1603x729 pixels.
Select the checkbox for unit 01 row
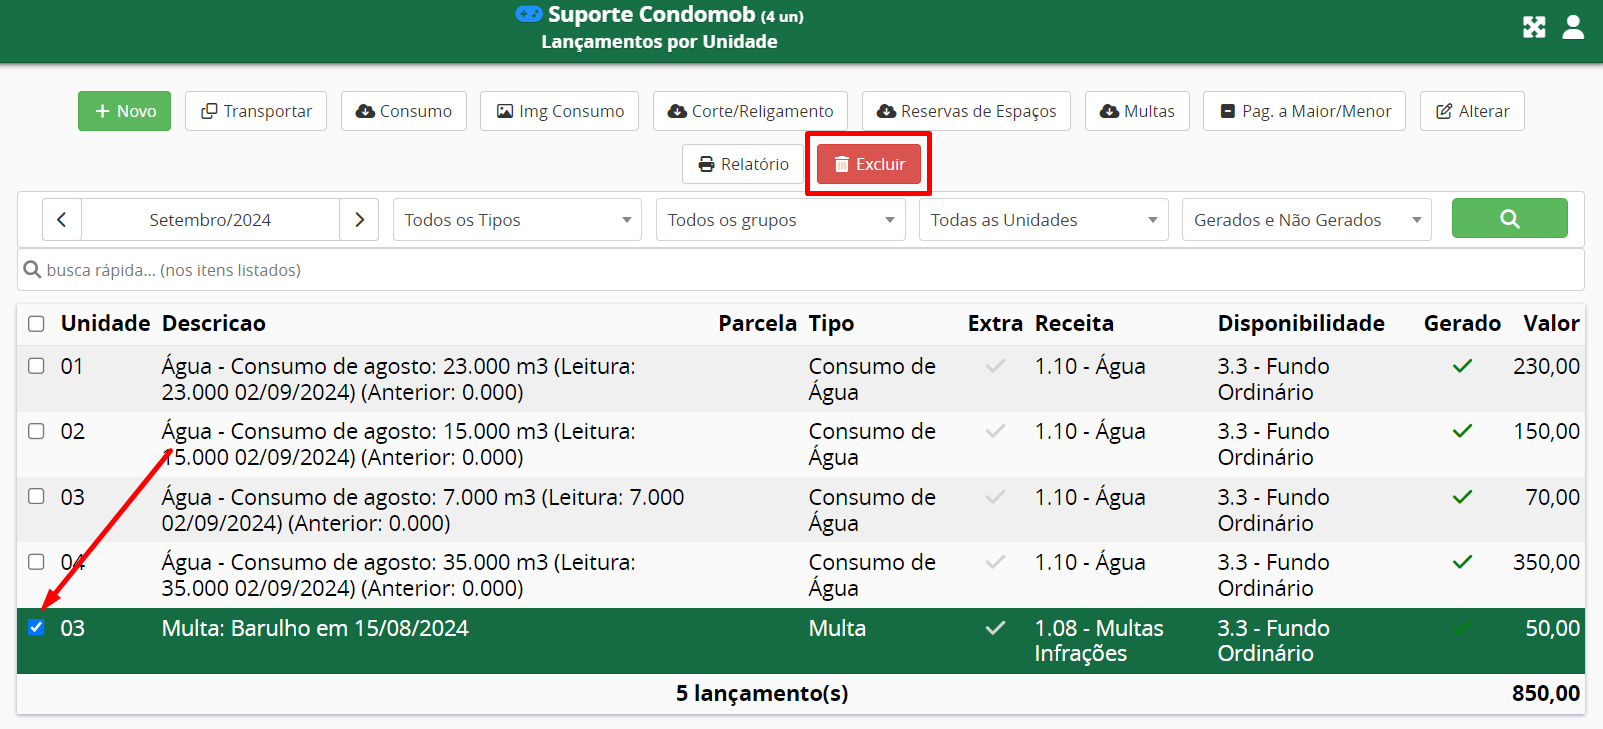coord(36,366)
